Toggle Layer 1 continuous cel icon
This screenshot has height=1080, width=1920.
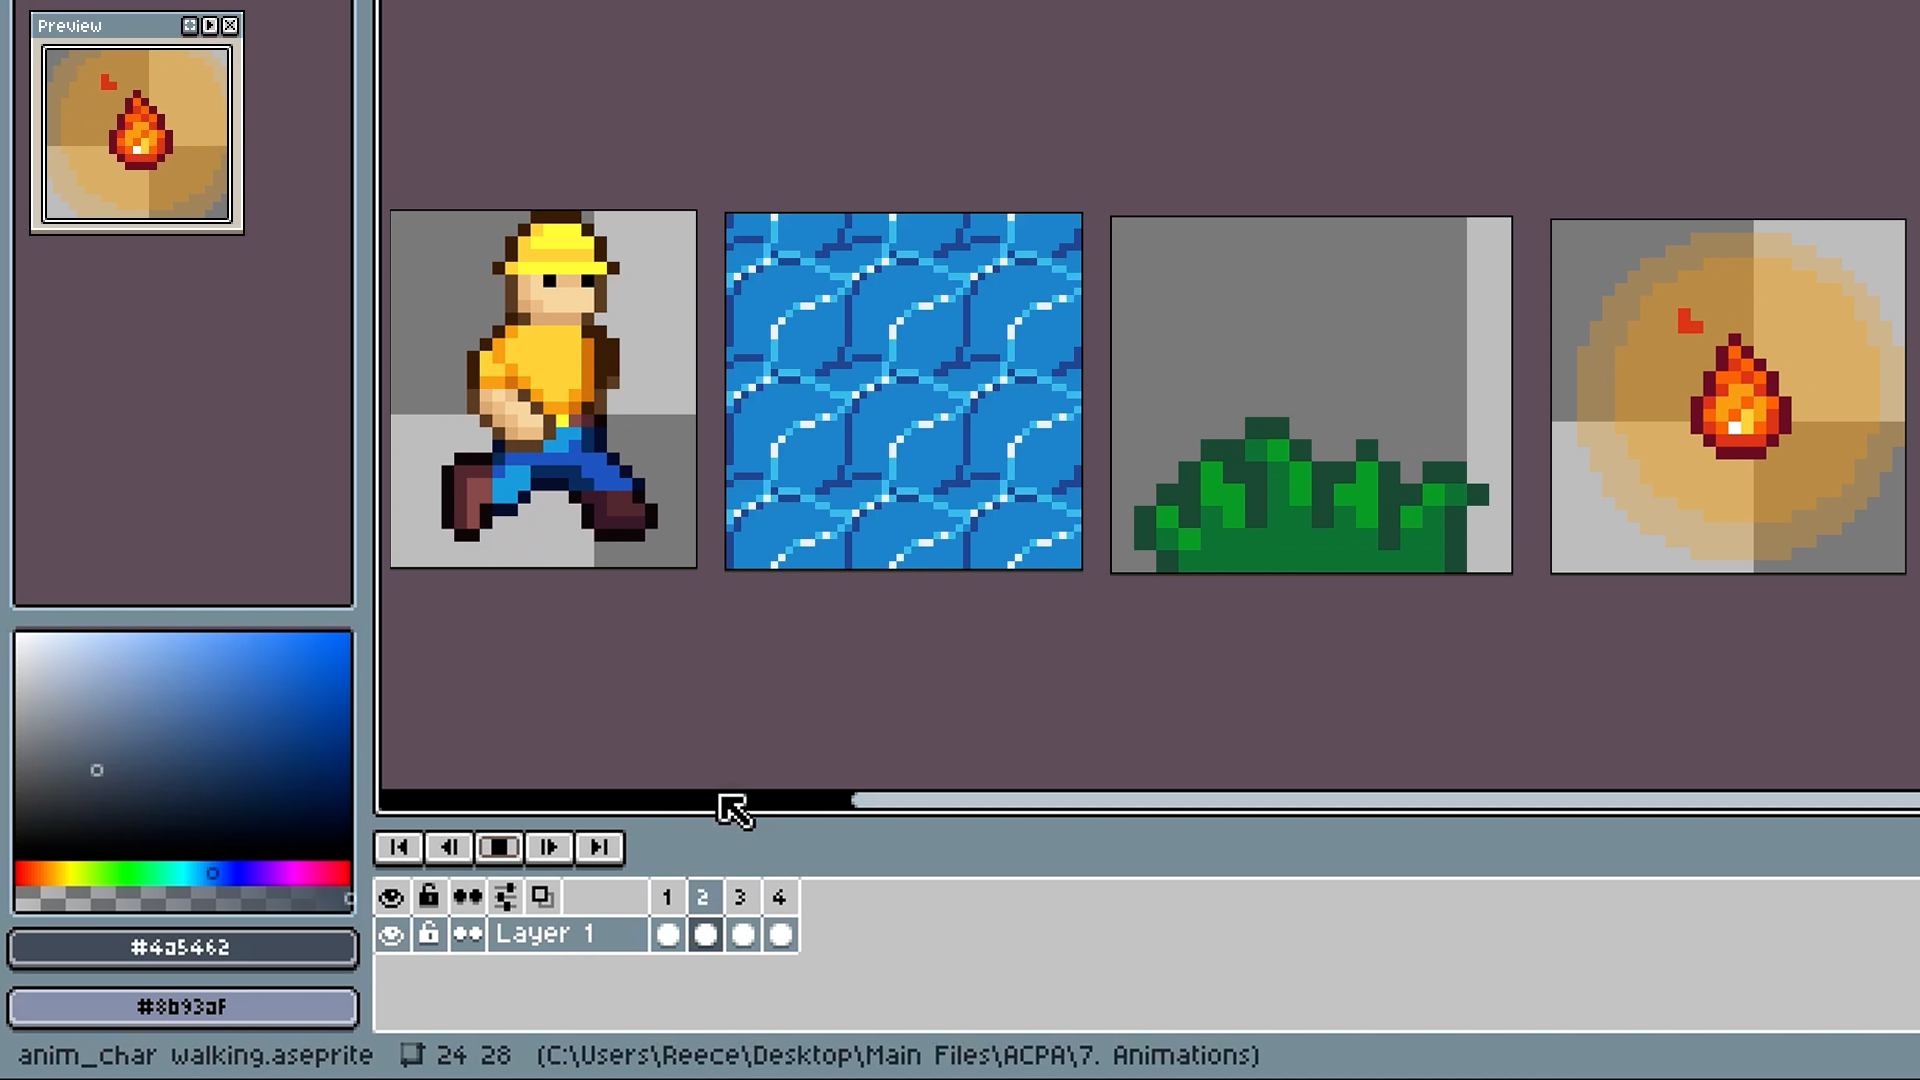[x=467, y=935]
